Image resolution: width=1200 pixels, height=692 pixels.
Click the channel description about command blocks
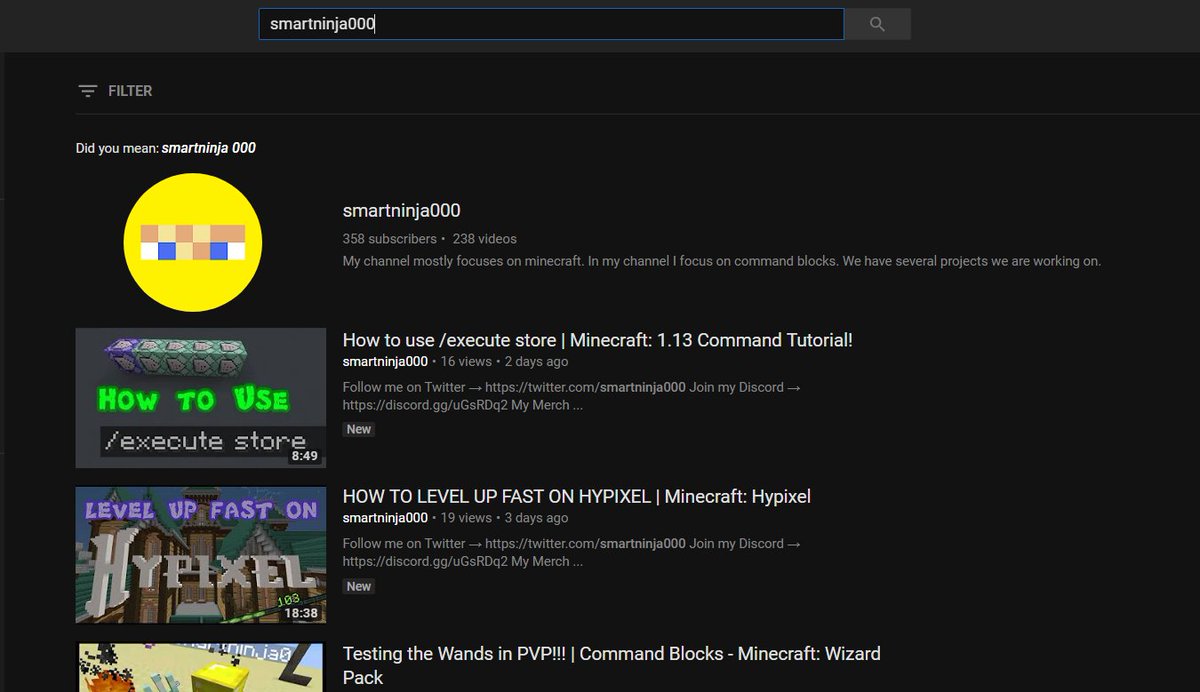pyautogui.click(x=721, y=261)
